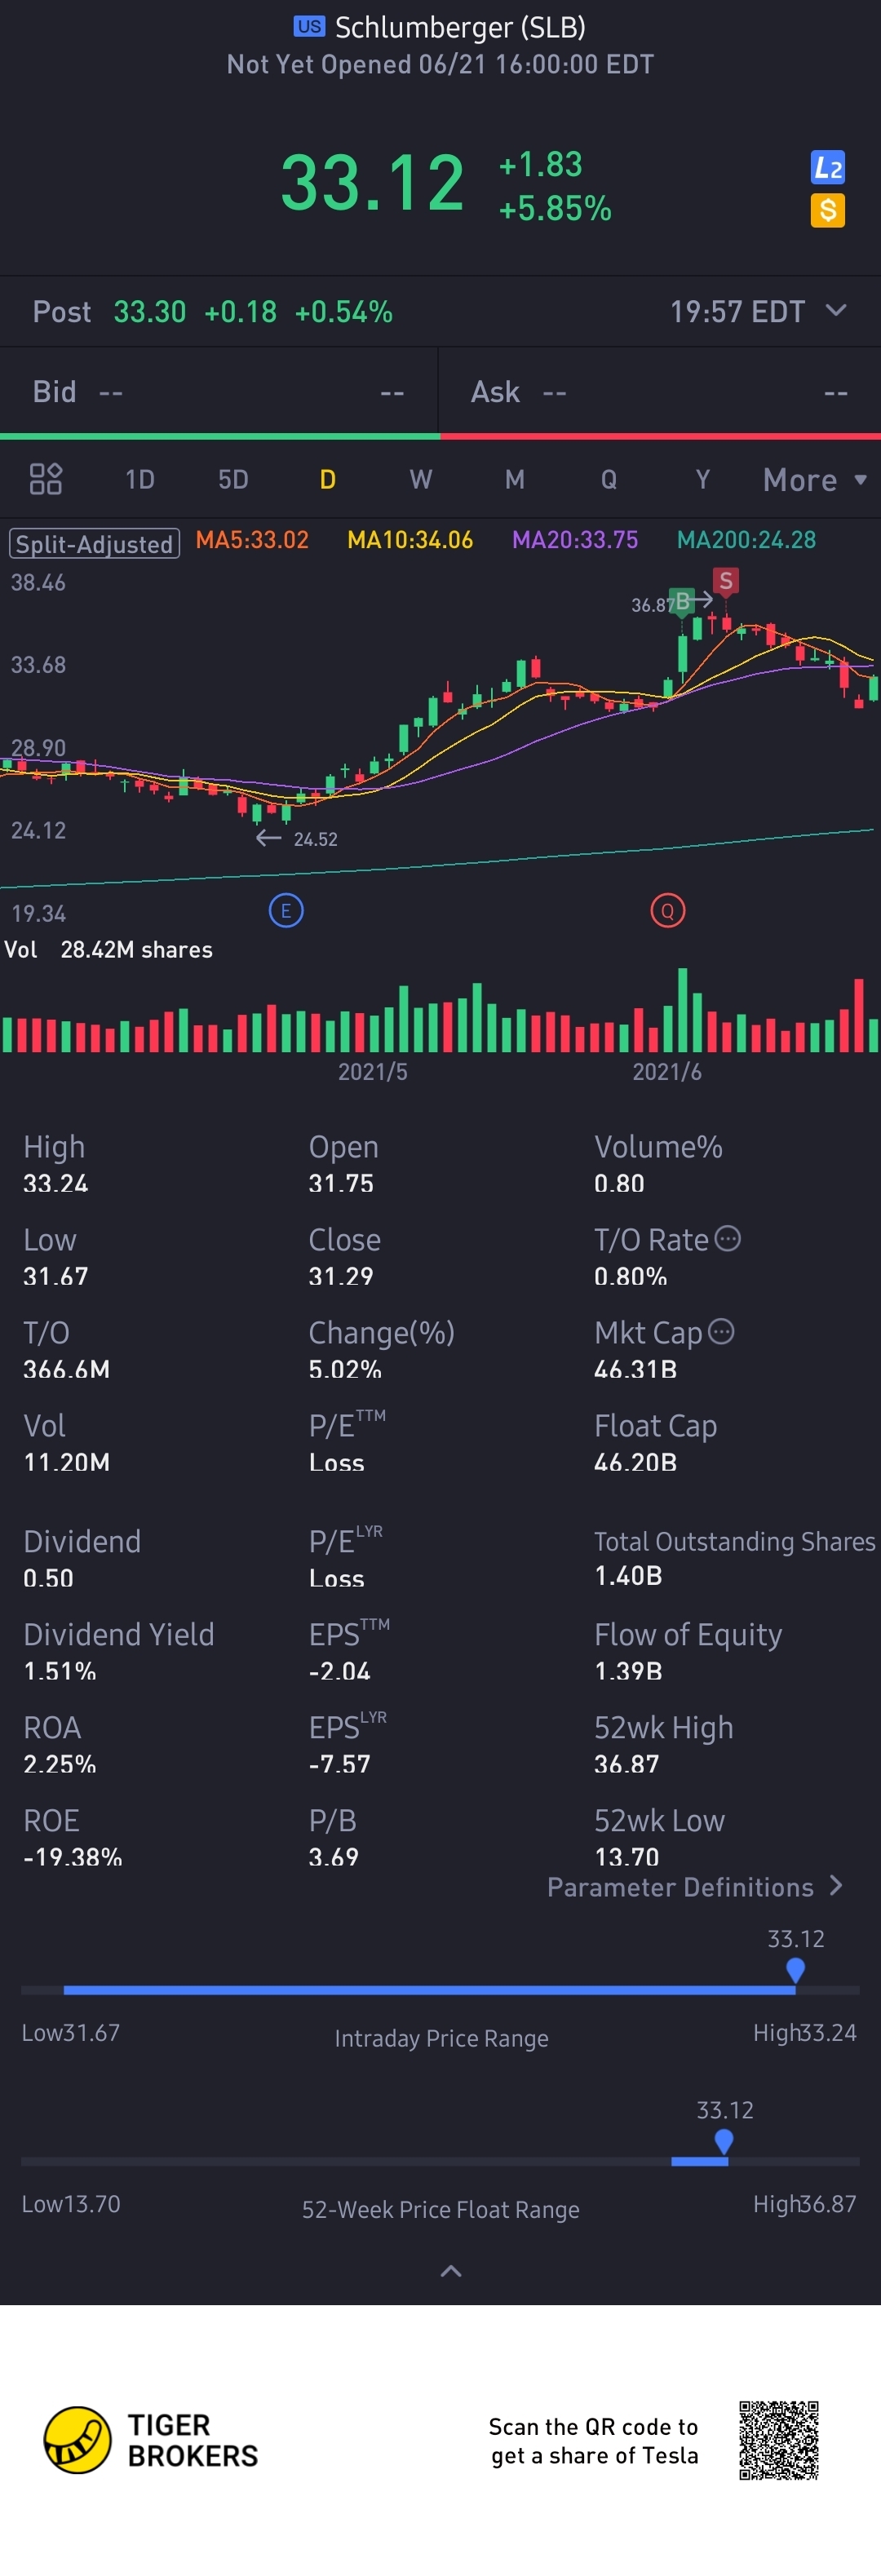Switch chart to 1D timeframe
881x2576 pixels.
[140, 480]
